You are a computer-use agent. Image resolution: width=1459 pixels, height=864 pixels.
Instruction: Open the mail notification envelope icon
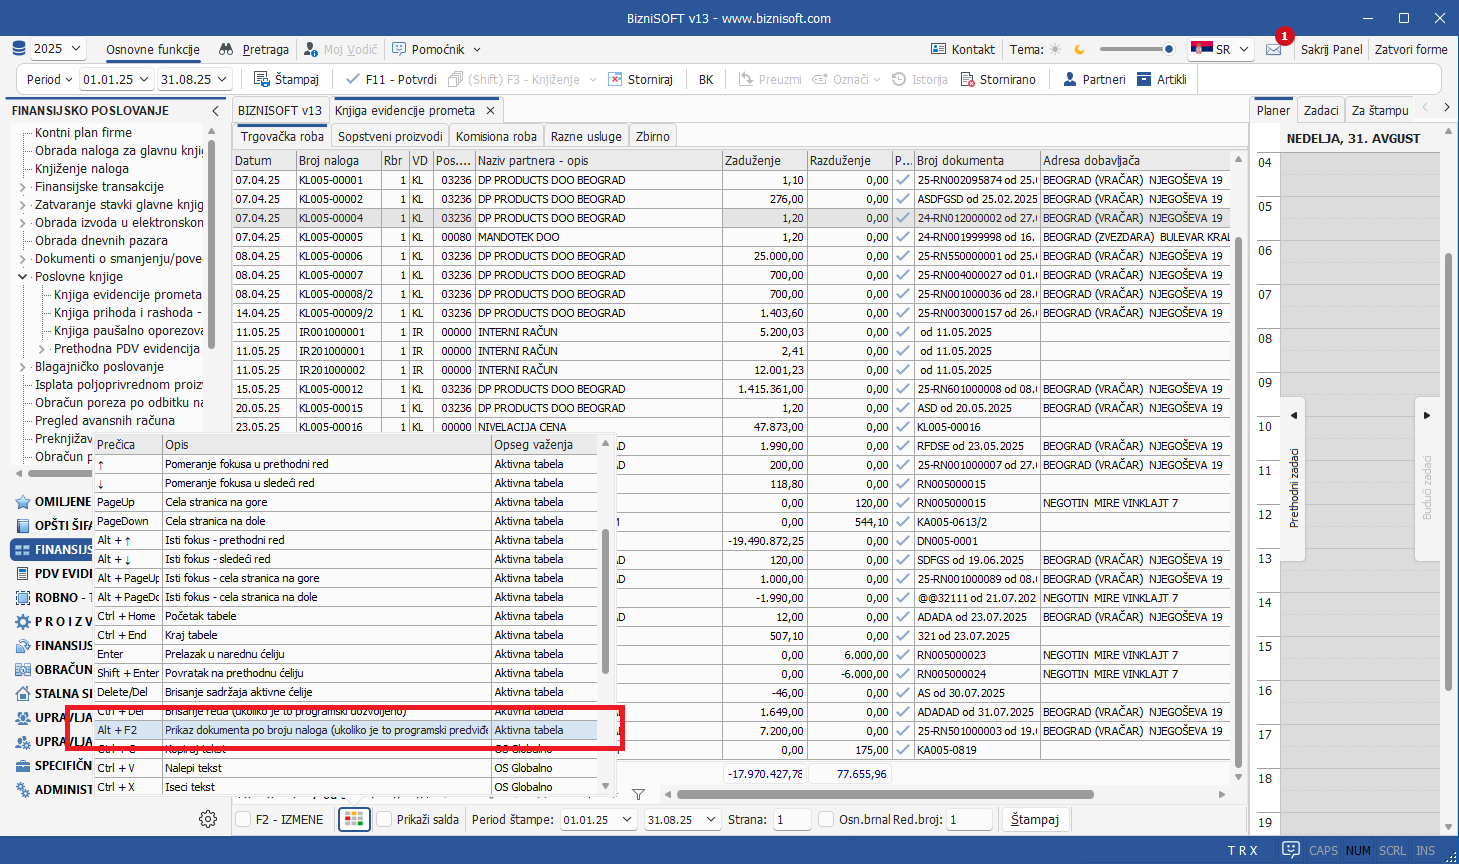[1273, 49]
